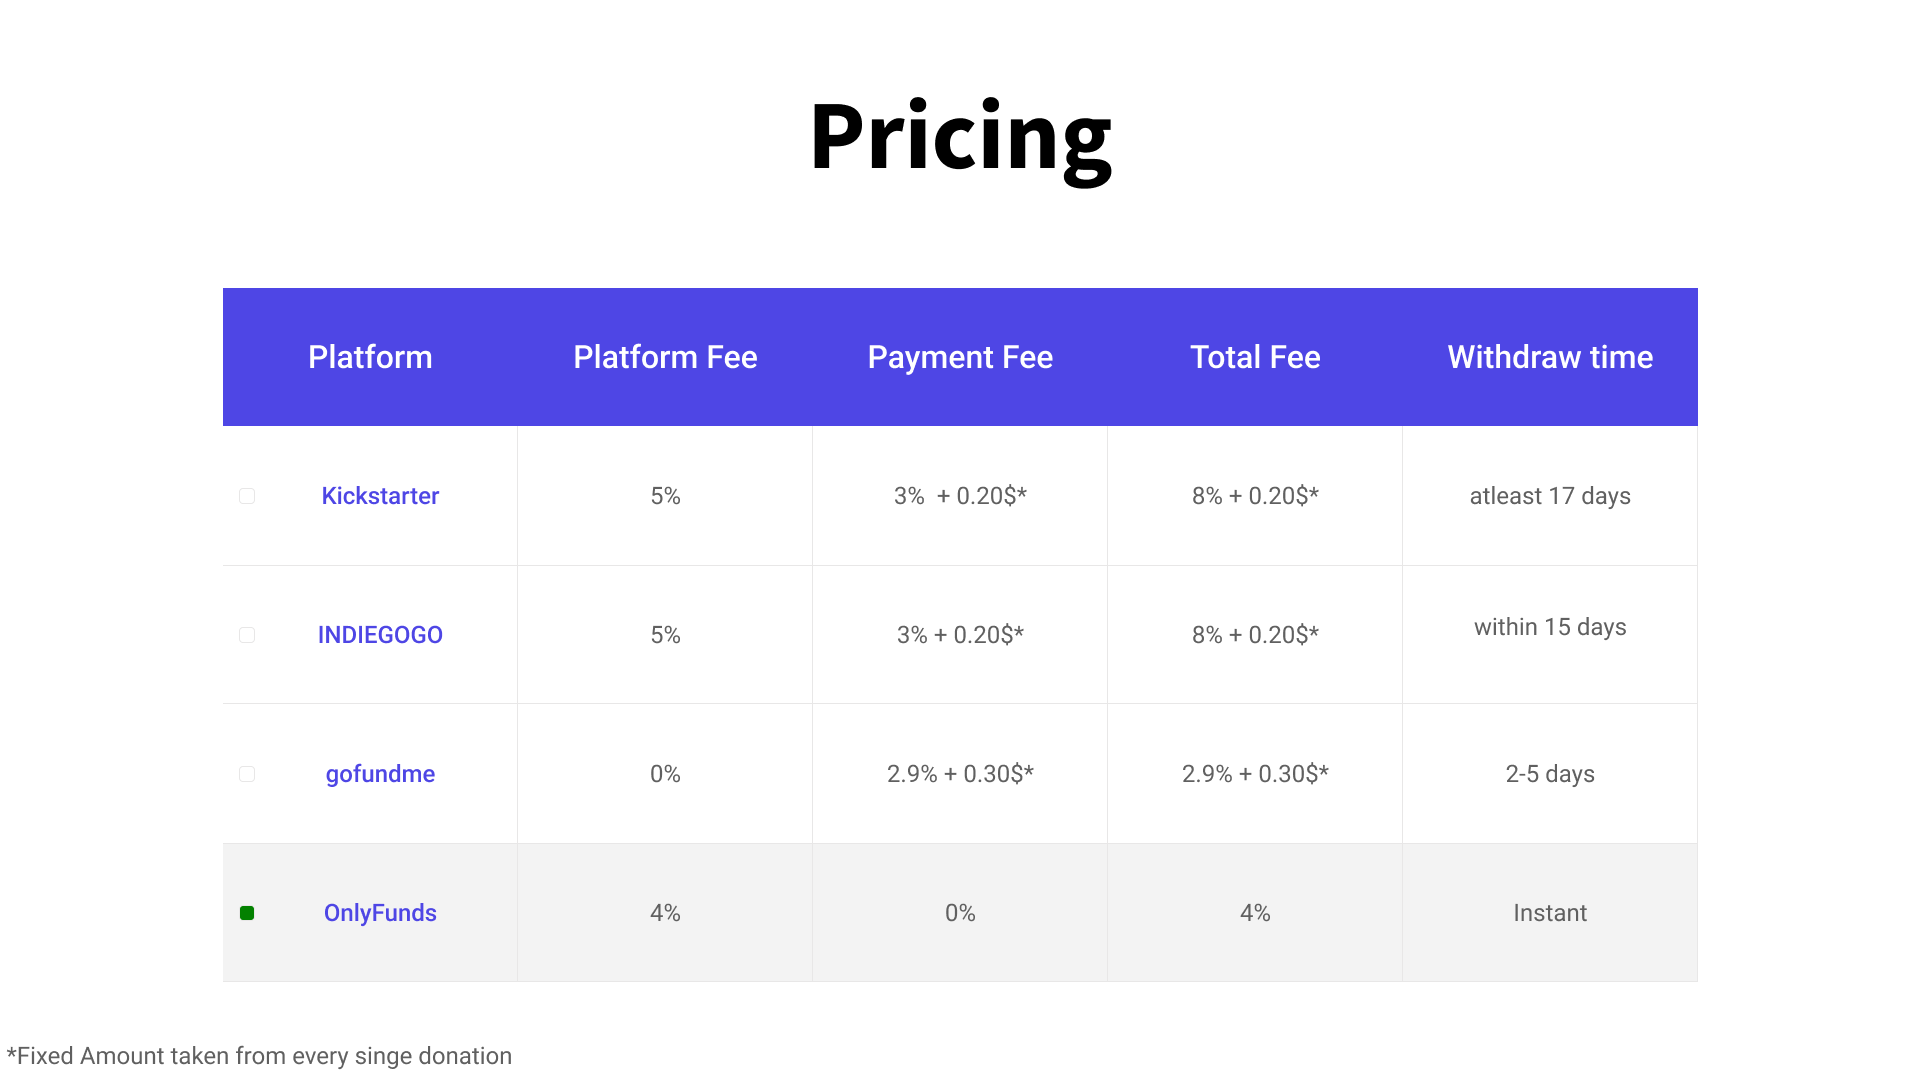The image size is (1920, 1080).
Task: Click the Total Fee column header
Action: coord(1255,357)
